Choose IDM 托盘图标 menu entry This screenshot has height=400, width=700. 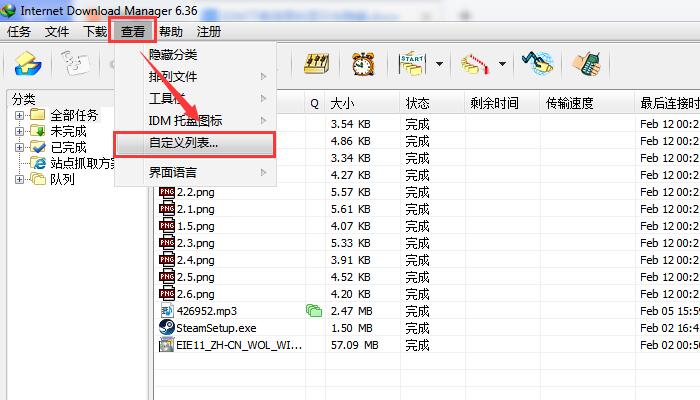pyautogui.click(x=196, y=121)
